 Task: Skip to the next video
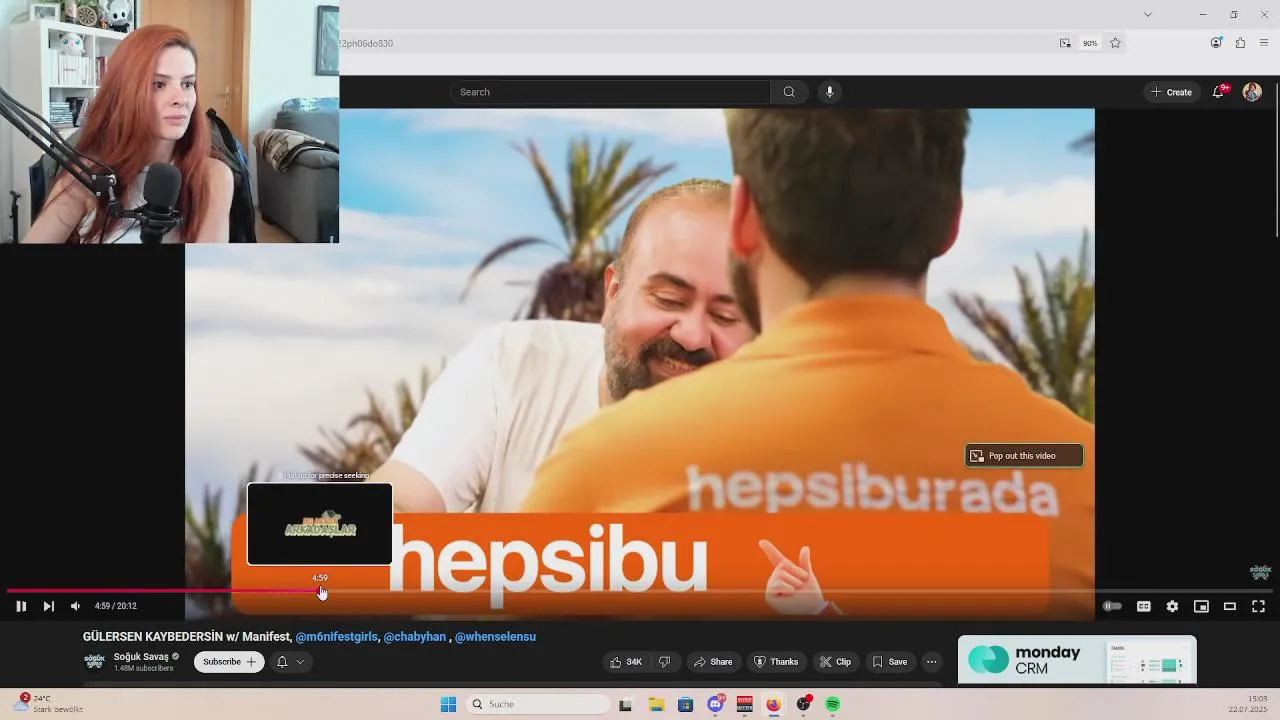pos(48,606)
